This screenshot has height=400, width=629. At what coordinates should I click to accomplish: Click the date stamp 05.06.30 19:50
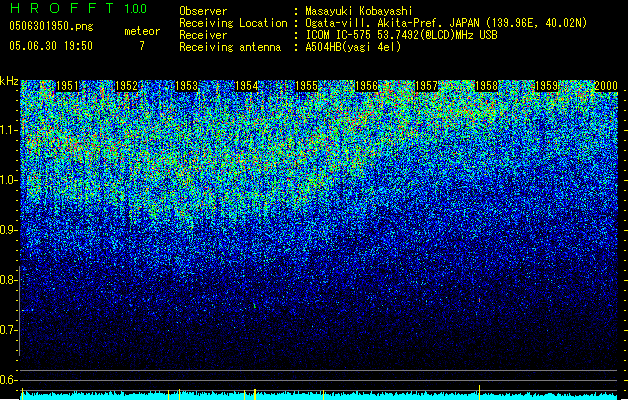point(51,46)
